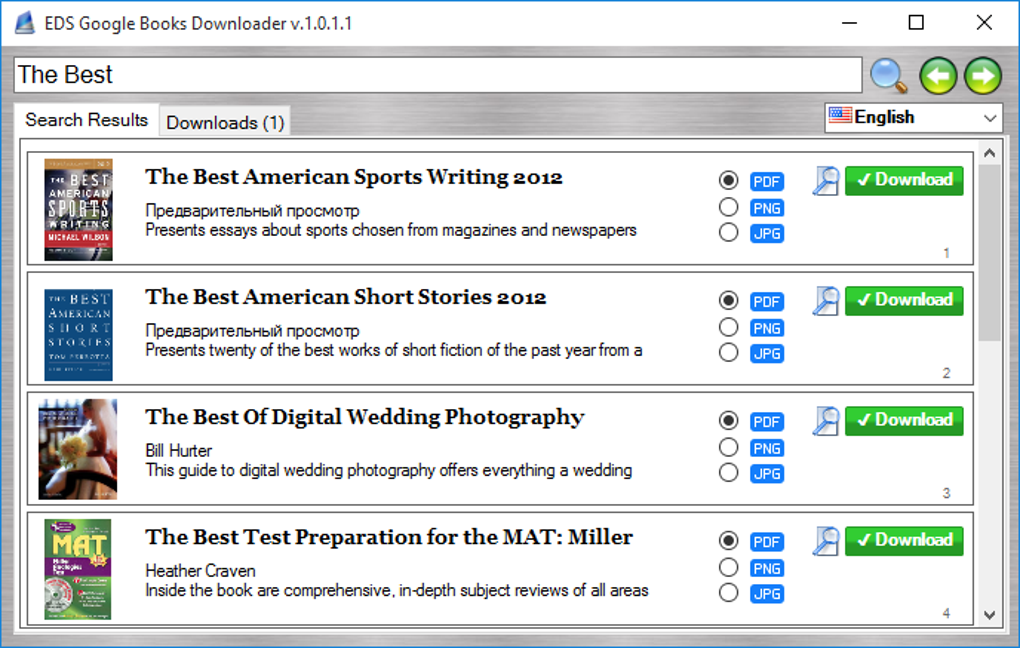
Task: Click the Digital Wedding Photography cover thumbnail
Action: pos(77,449)
